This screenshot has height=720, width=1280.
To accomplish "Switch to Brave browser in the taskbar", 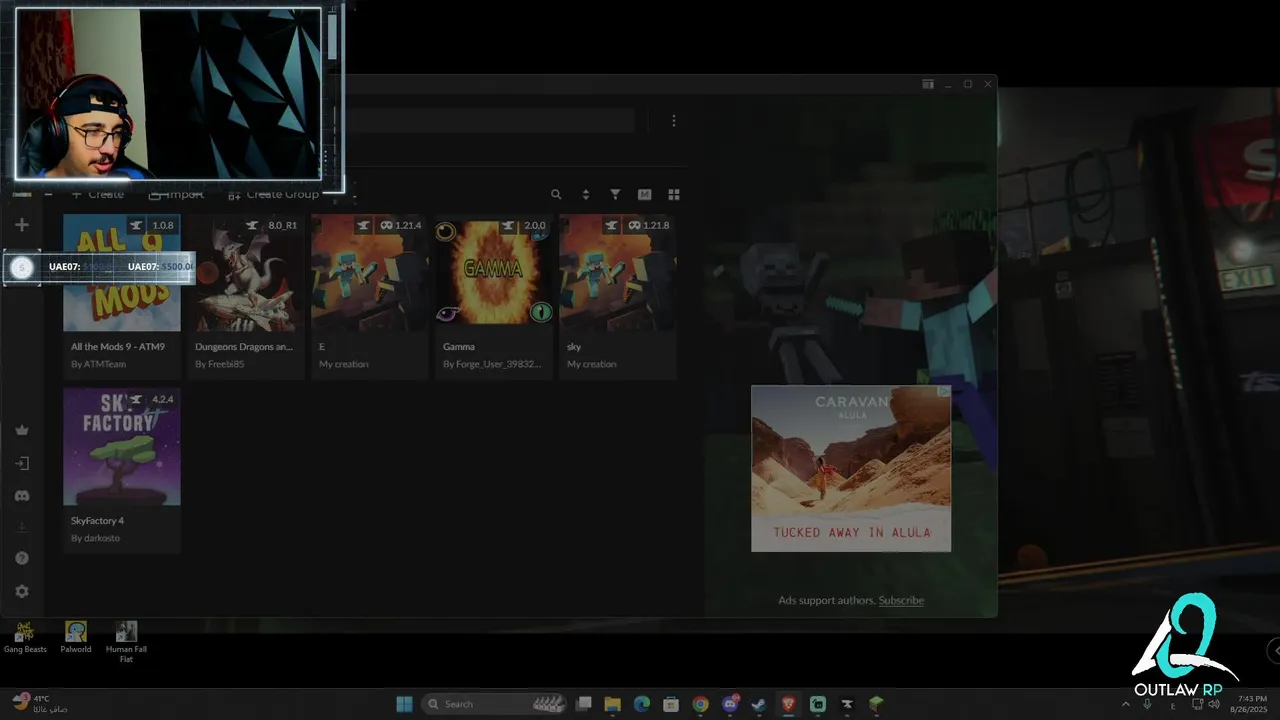I will 788,704.
